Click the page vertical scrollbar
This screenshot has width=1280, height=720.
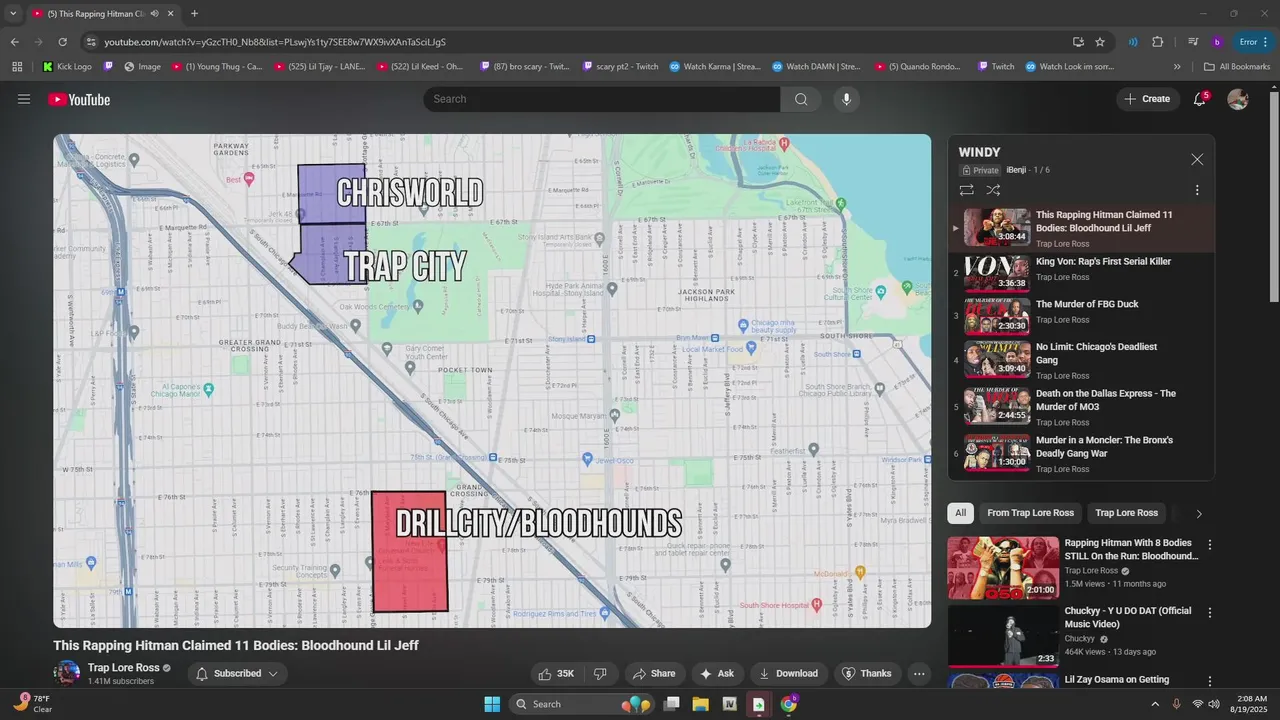click(x=1273, y=196)
